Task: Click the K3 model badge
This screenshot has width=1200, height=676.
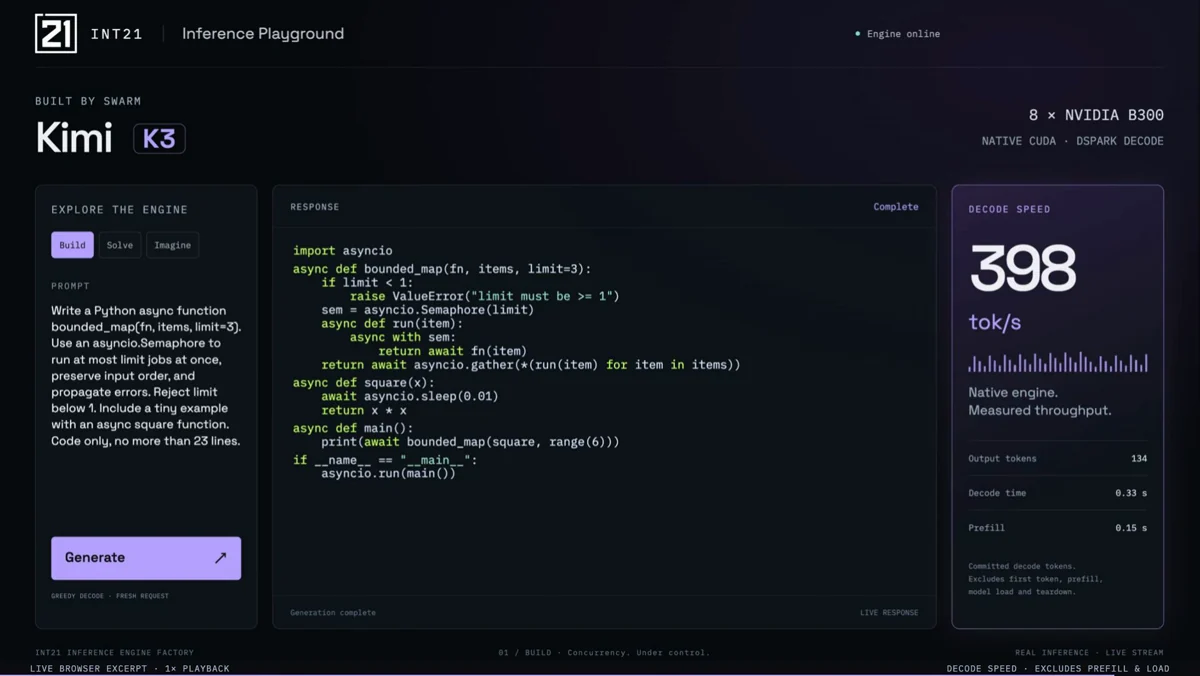Action: tap(159, 138)
